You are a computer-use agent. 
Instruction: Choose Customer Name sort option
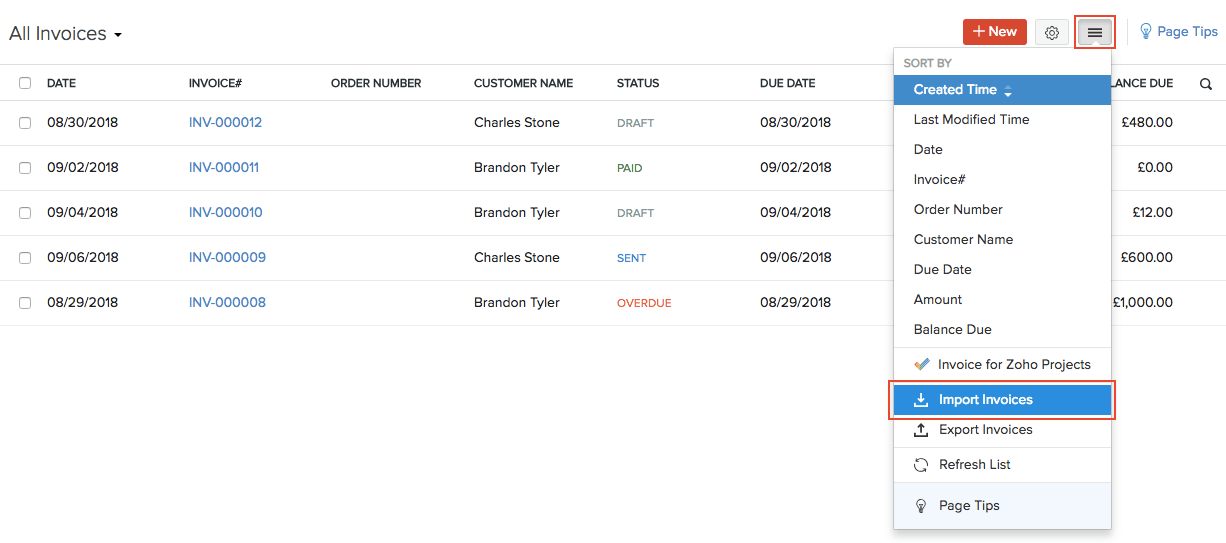pyautogui.click(x=963, y=240)
